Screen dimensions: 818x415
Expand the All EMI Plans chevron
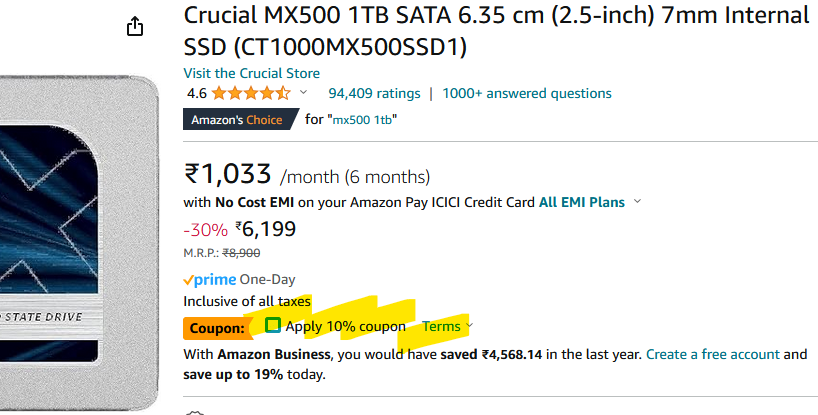click(x=637, y=201)
